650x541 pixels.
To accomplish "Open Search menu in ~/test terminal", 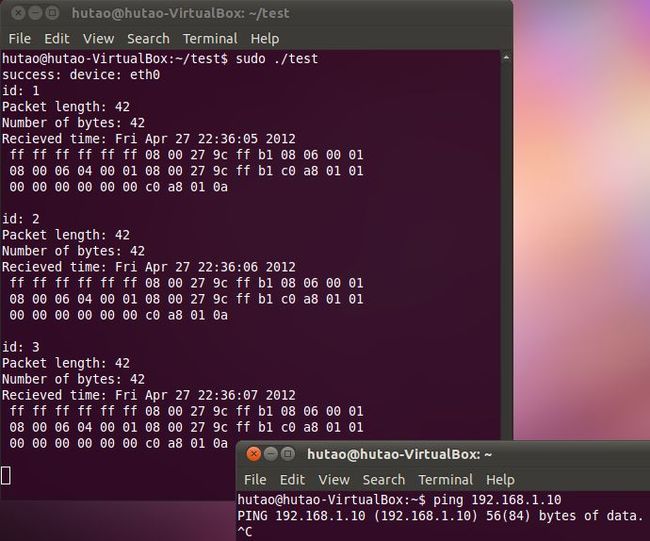I will pos(148,39).
